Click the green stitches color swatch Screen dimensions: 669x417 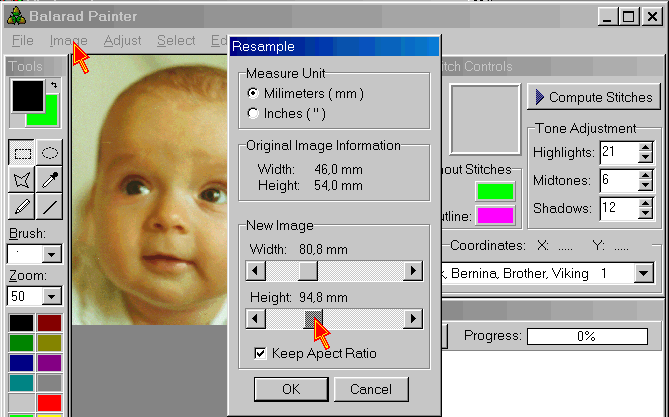click(495, 191)
